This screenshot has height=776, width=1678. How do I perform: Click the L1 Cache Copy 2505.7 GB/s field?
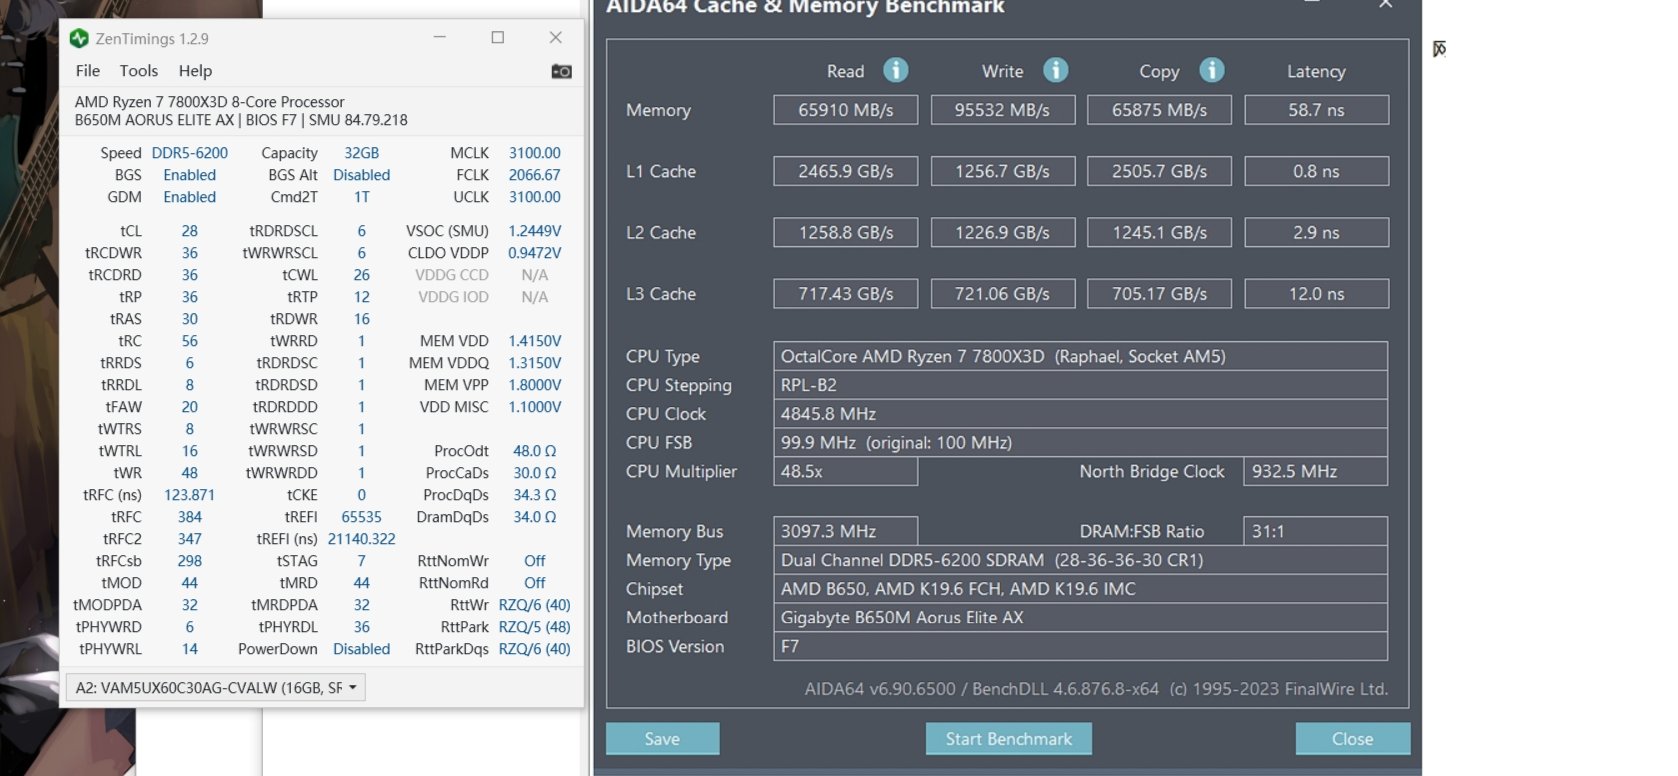pyautogui.click(x=1159, y=171)
